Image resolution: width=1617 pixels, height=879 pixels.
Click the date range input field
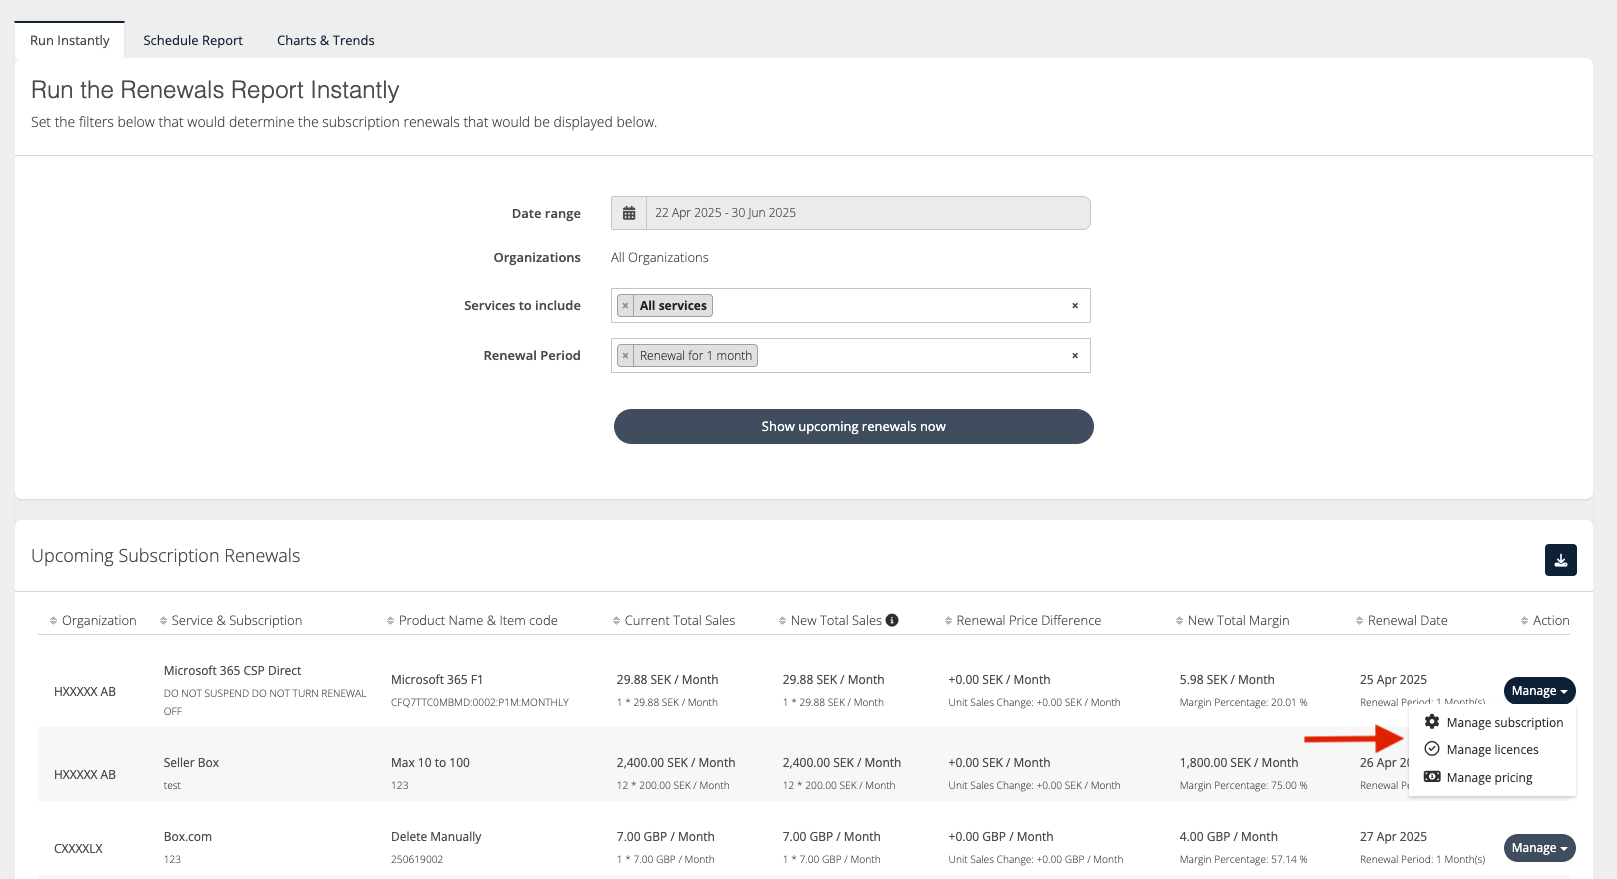point(866,213)
